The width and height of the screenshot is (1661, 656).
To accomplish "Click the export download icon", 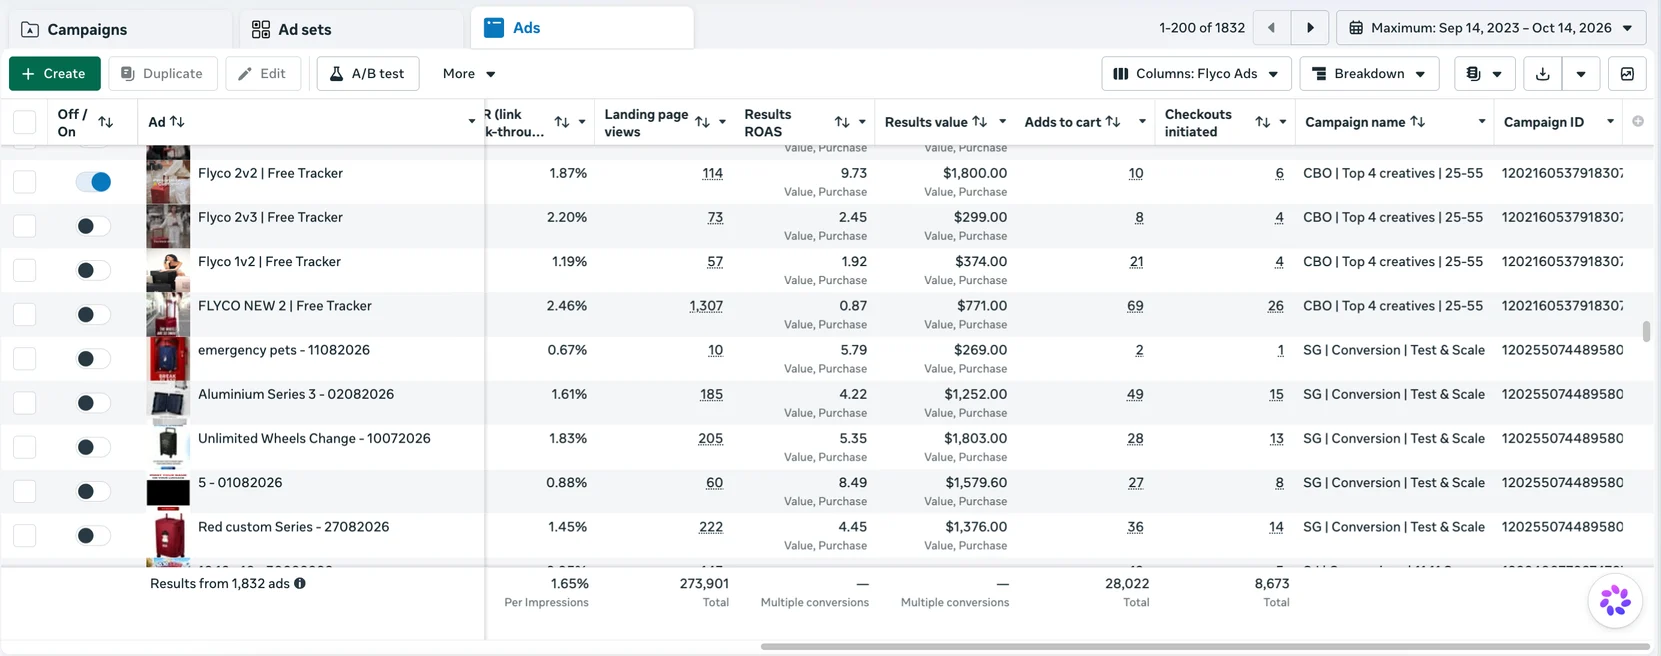I will coord(1543,73).
